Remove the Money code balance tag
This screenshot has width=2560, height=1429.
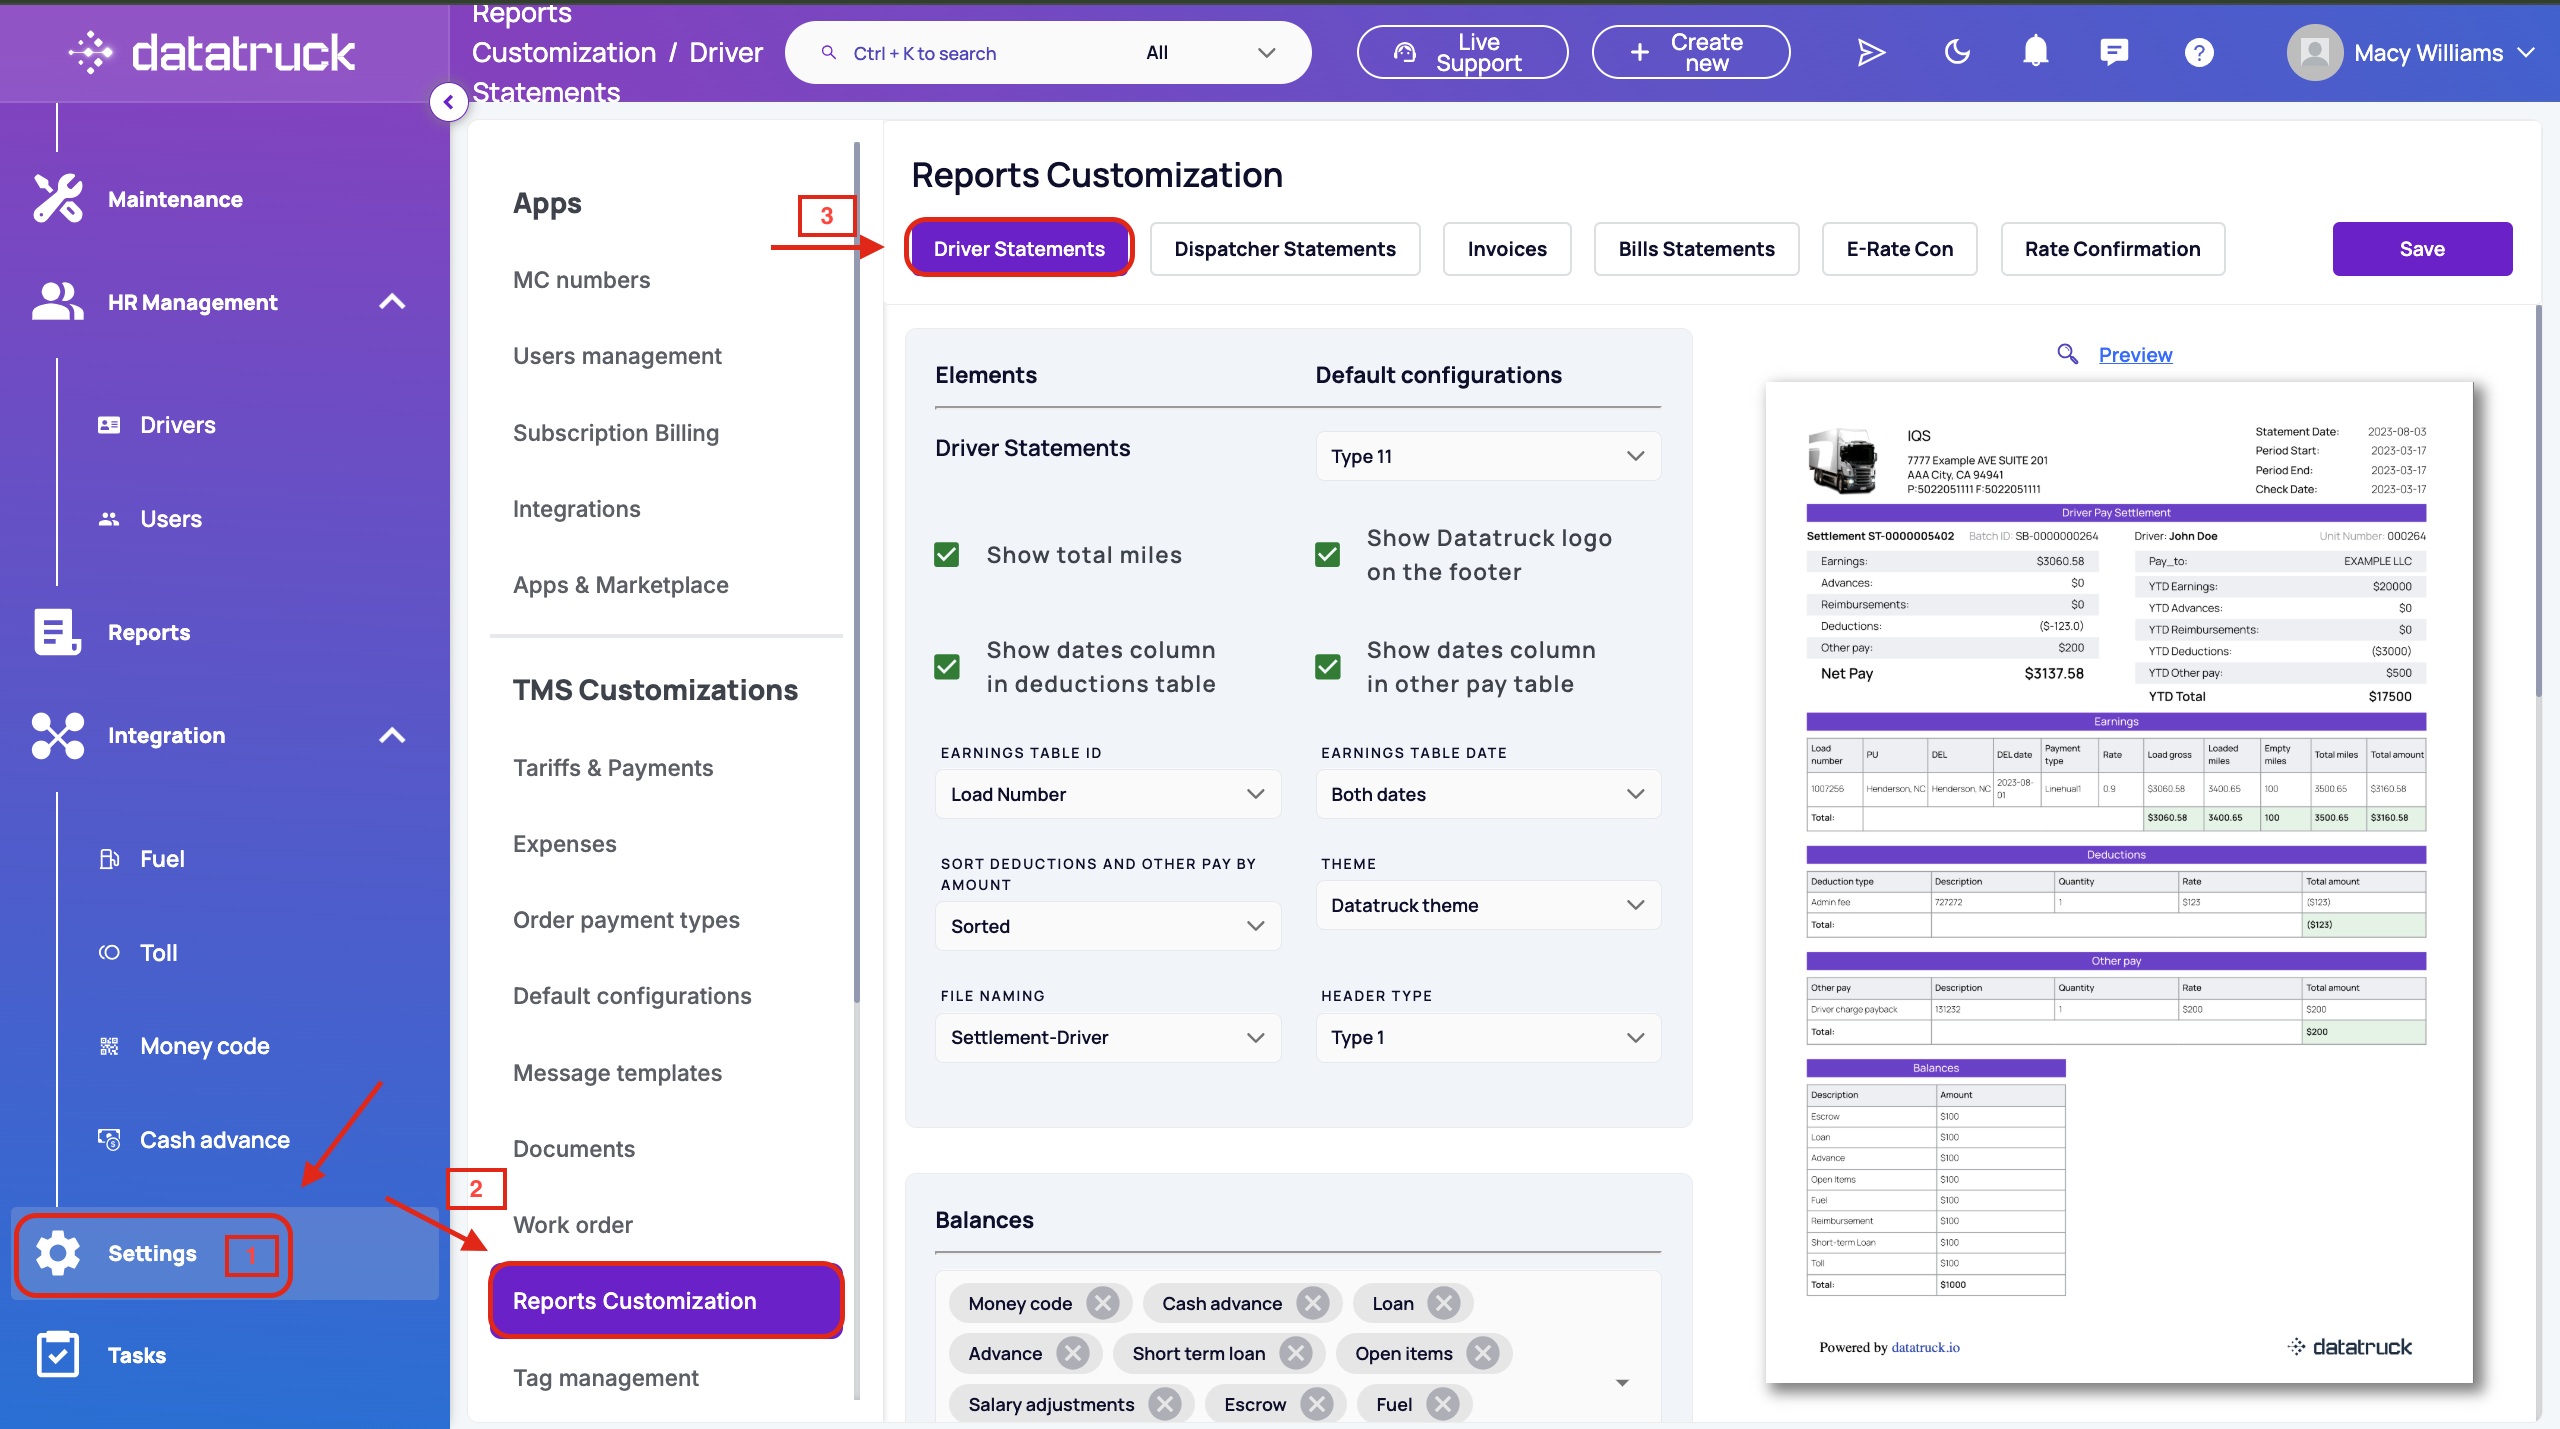pos(1103,1303)
